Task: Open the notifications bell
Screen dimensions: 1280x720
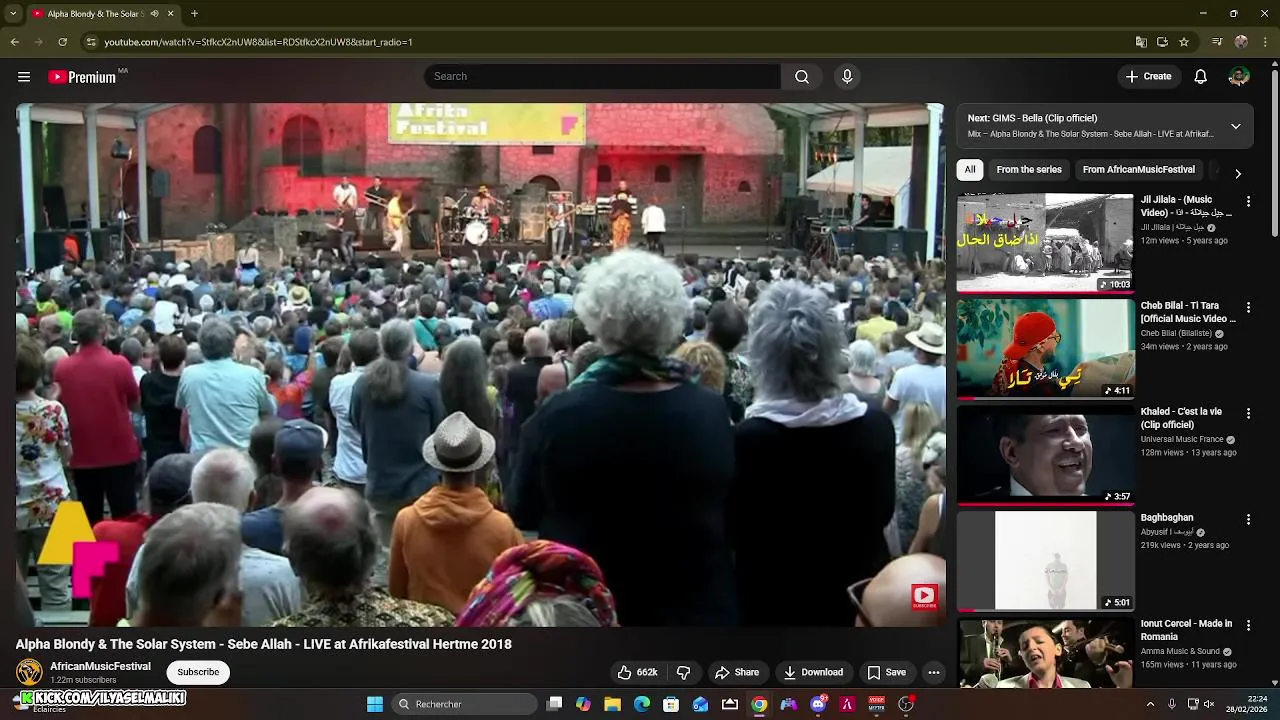Action: pyautogui.click(x=1201, y=76)
